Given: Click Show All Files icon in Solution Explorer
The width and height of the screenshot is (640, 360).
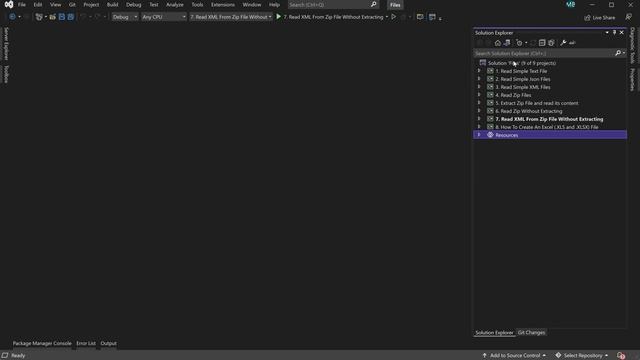Looking at the screenshot, I should pos(551,43).
